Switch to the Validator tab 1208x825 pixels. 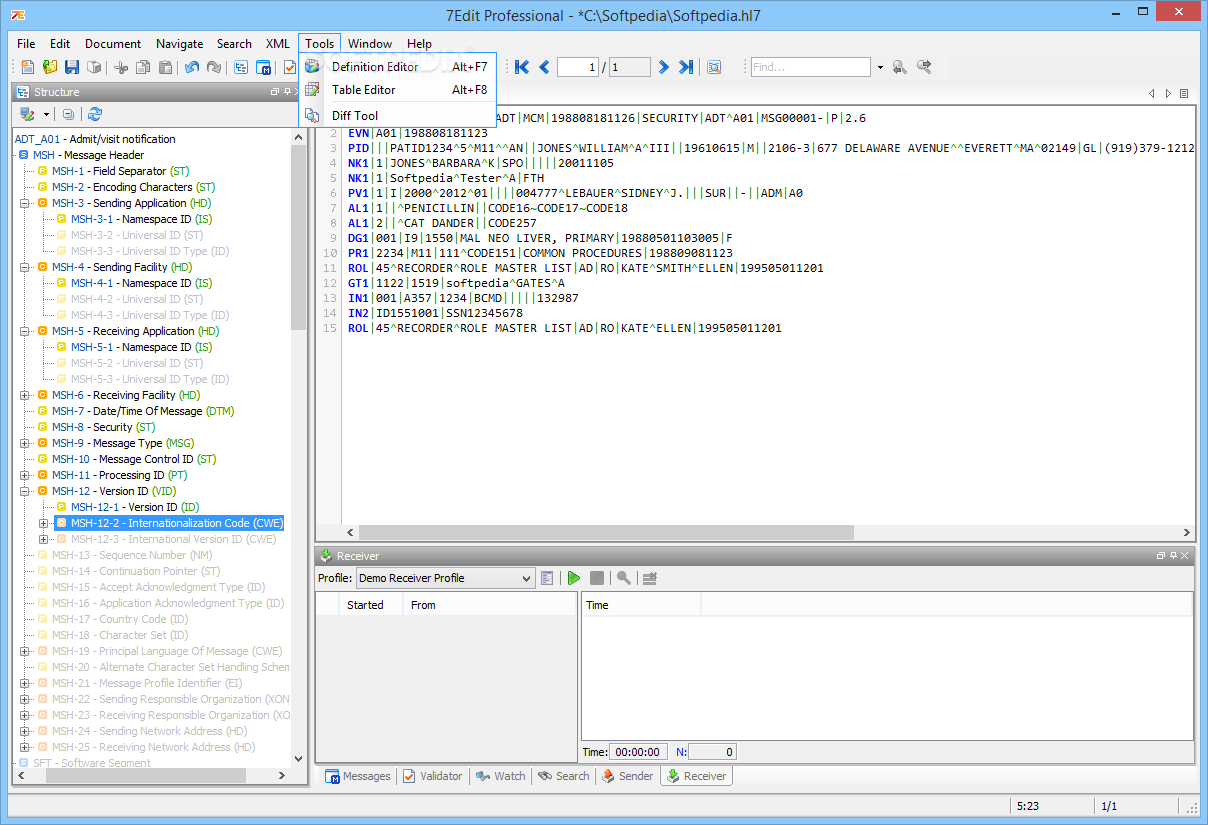433,776
